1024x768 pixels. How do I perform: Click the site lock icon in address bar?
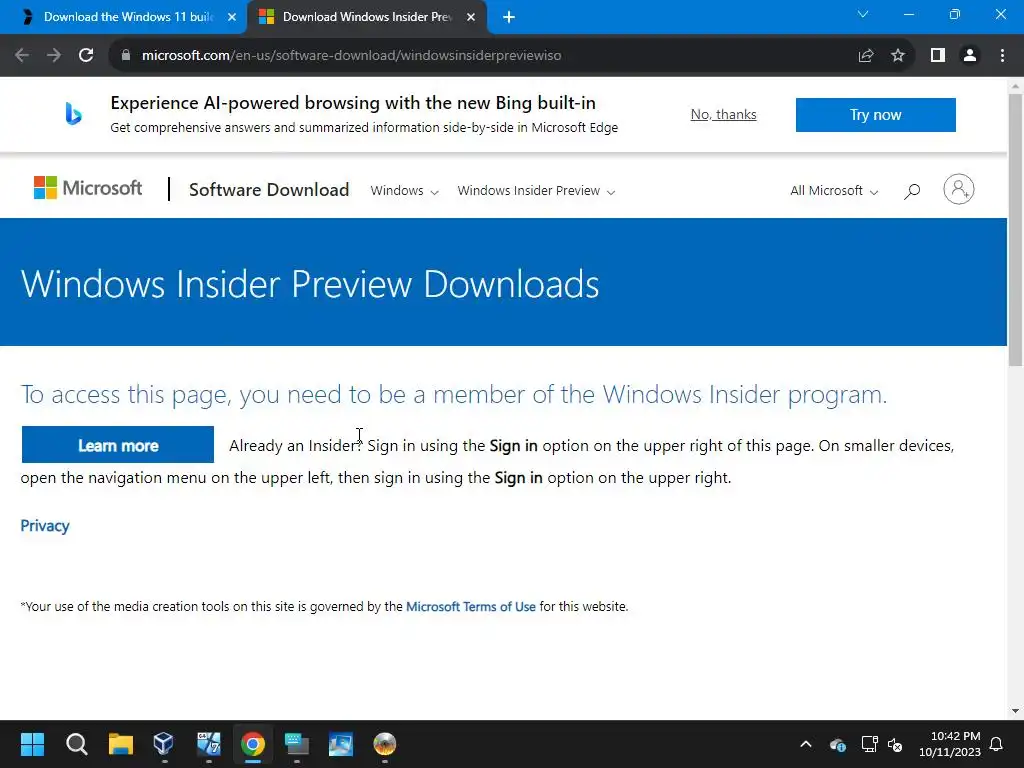pos(126,56)
